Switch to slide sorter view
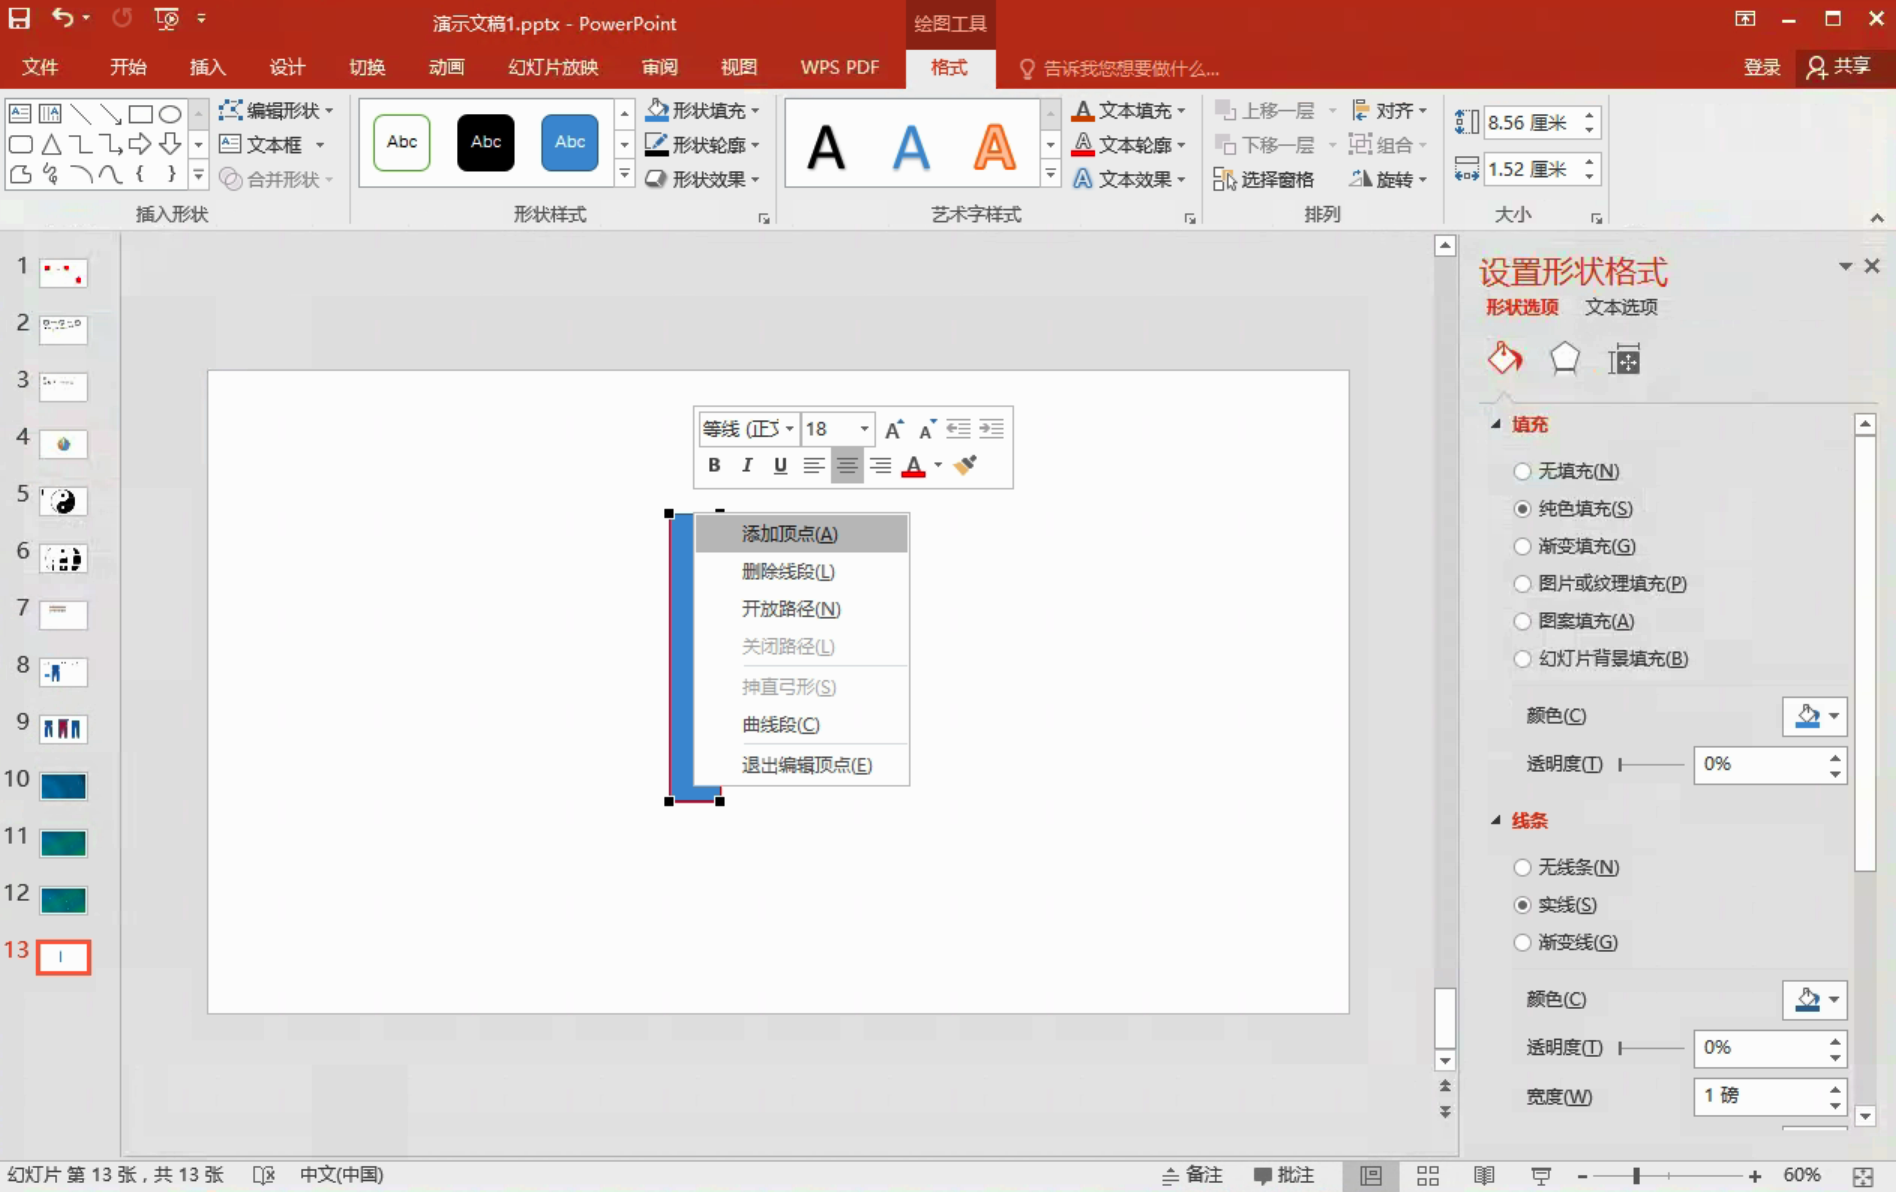 click(x=1428, y=1176)
